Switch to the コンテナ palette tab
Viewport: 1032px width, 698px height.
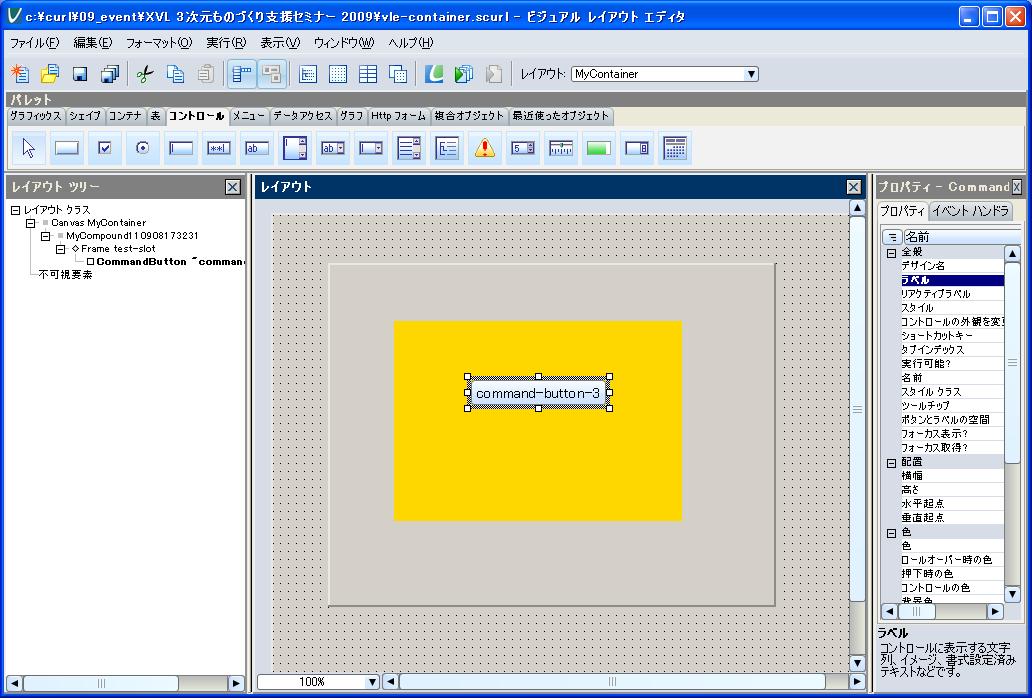click(x=125, y=116)
